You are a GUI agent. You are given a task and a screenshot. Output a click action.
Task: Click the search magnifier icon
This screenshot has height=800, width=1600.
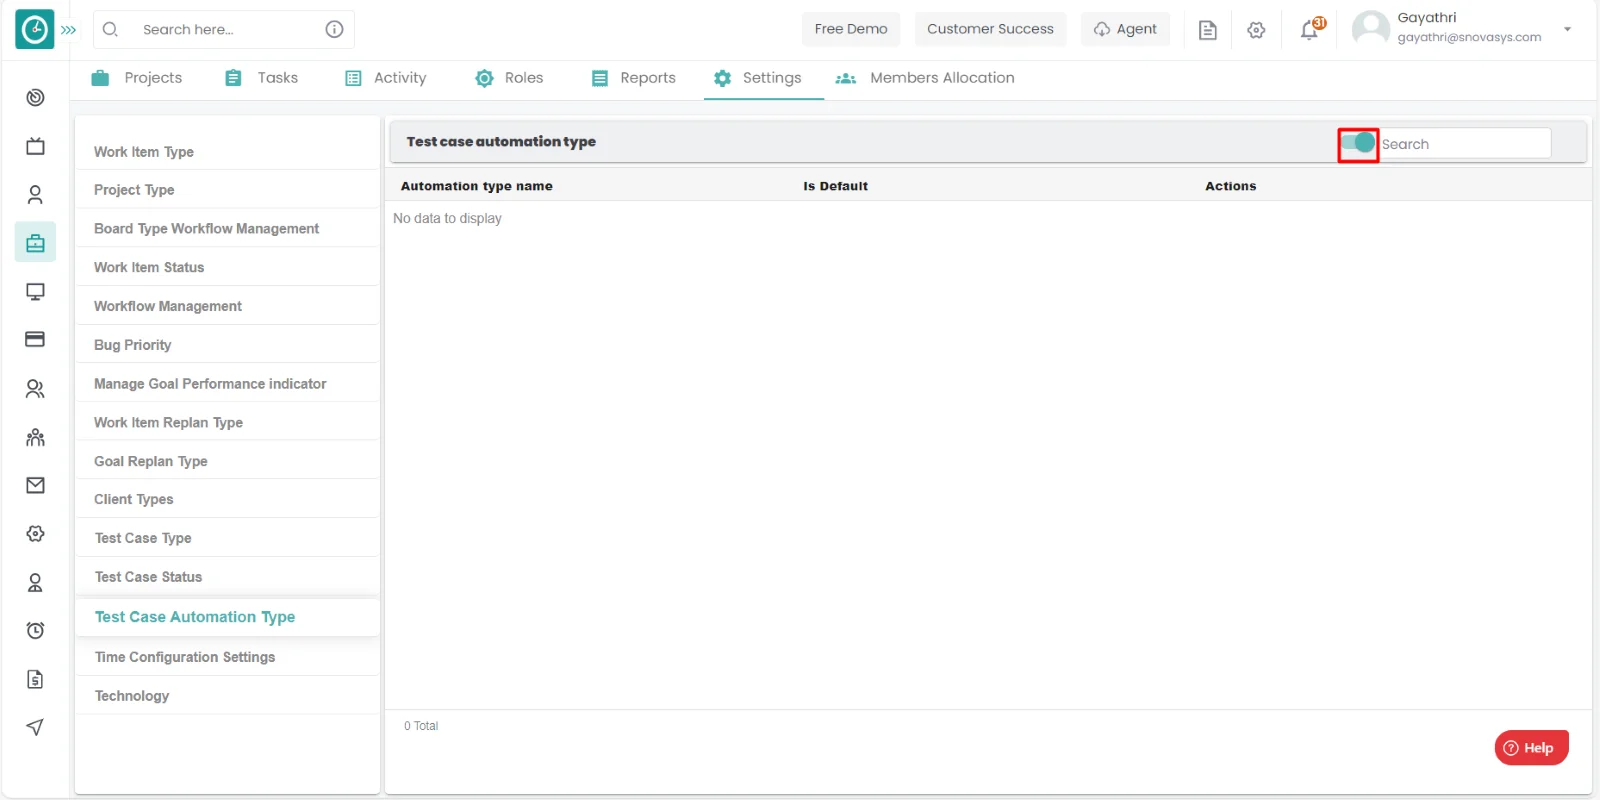[111, 30]
